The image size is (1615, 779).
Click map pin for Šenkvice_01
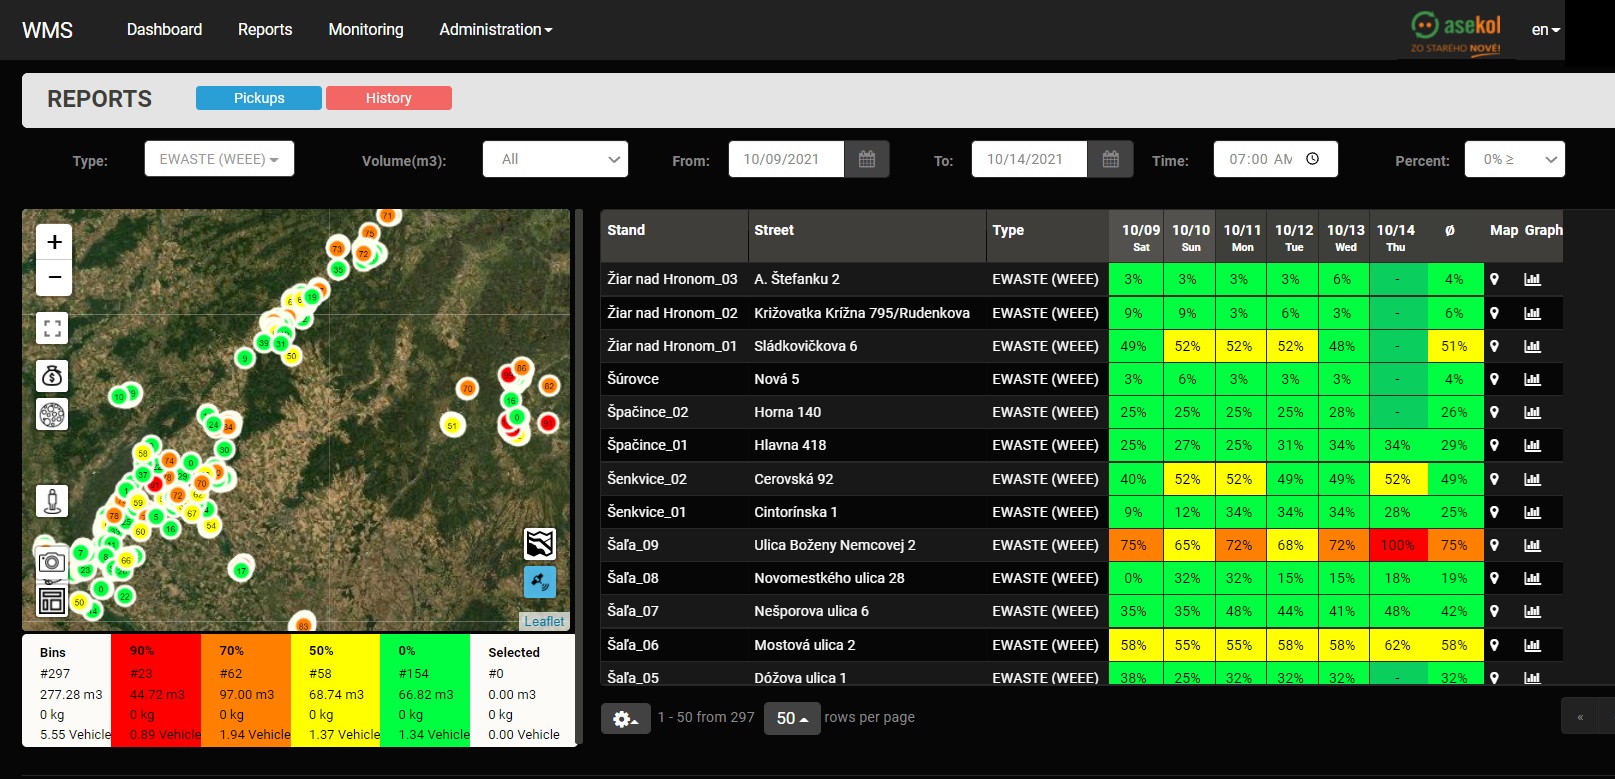tap(1494, 512)
